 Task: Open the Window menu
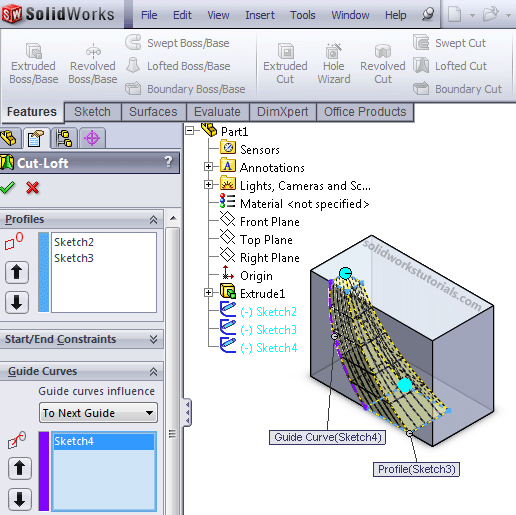pyautogui.click(x=350, y=15)
